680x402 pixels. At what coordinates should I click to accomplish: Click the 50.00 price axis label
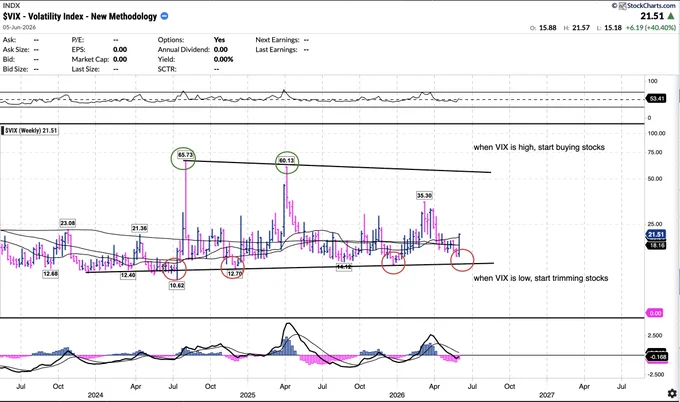coord(655,179)
